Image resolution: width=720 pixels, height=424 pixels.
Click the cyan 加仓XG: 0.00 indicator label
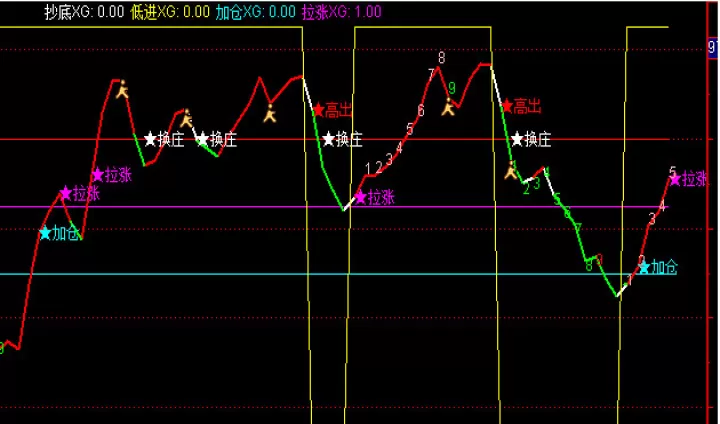pos(255,11)
